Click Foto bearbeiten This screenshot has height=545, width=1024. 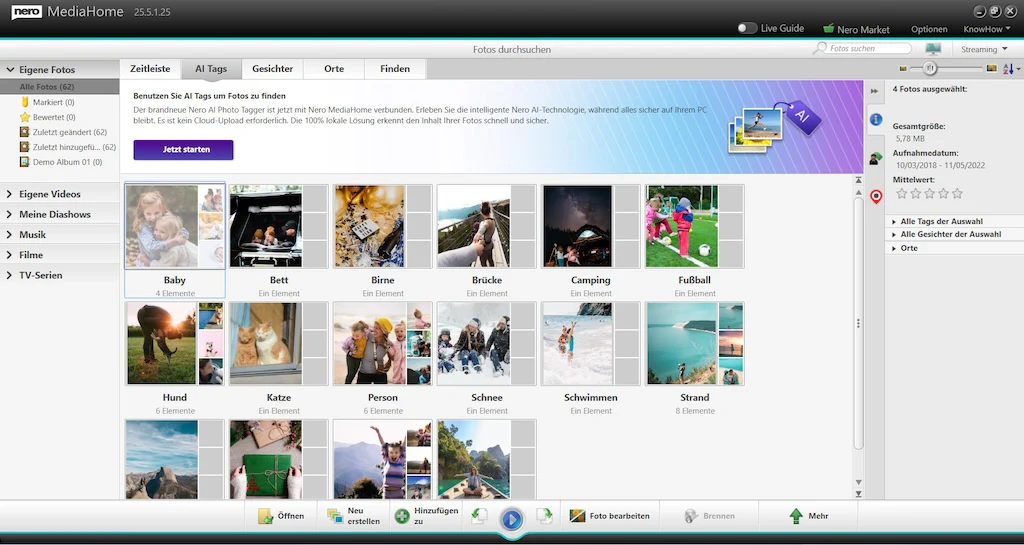[610, 516]
